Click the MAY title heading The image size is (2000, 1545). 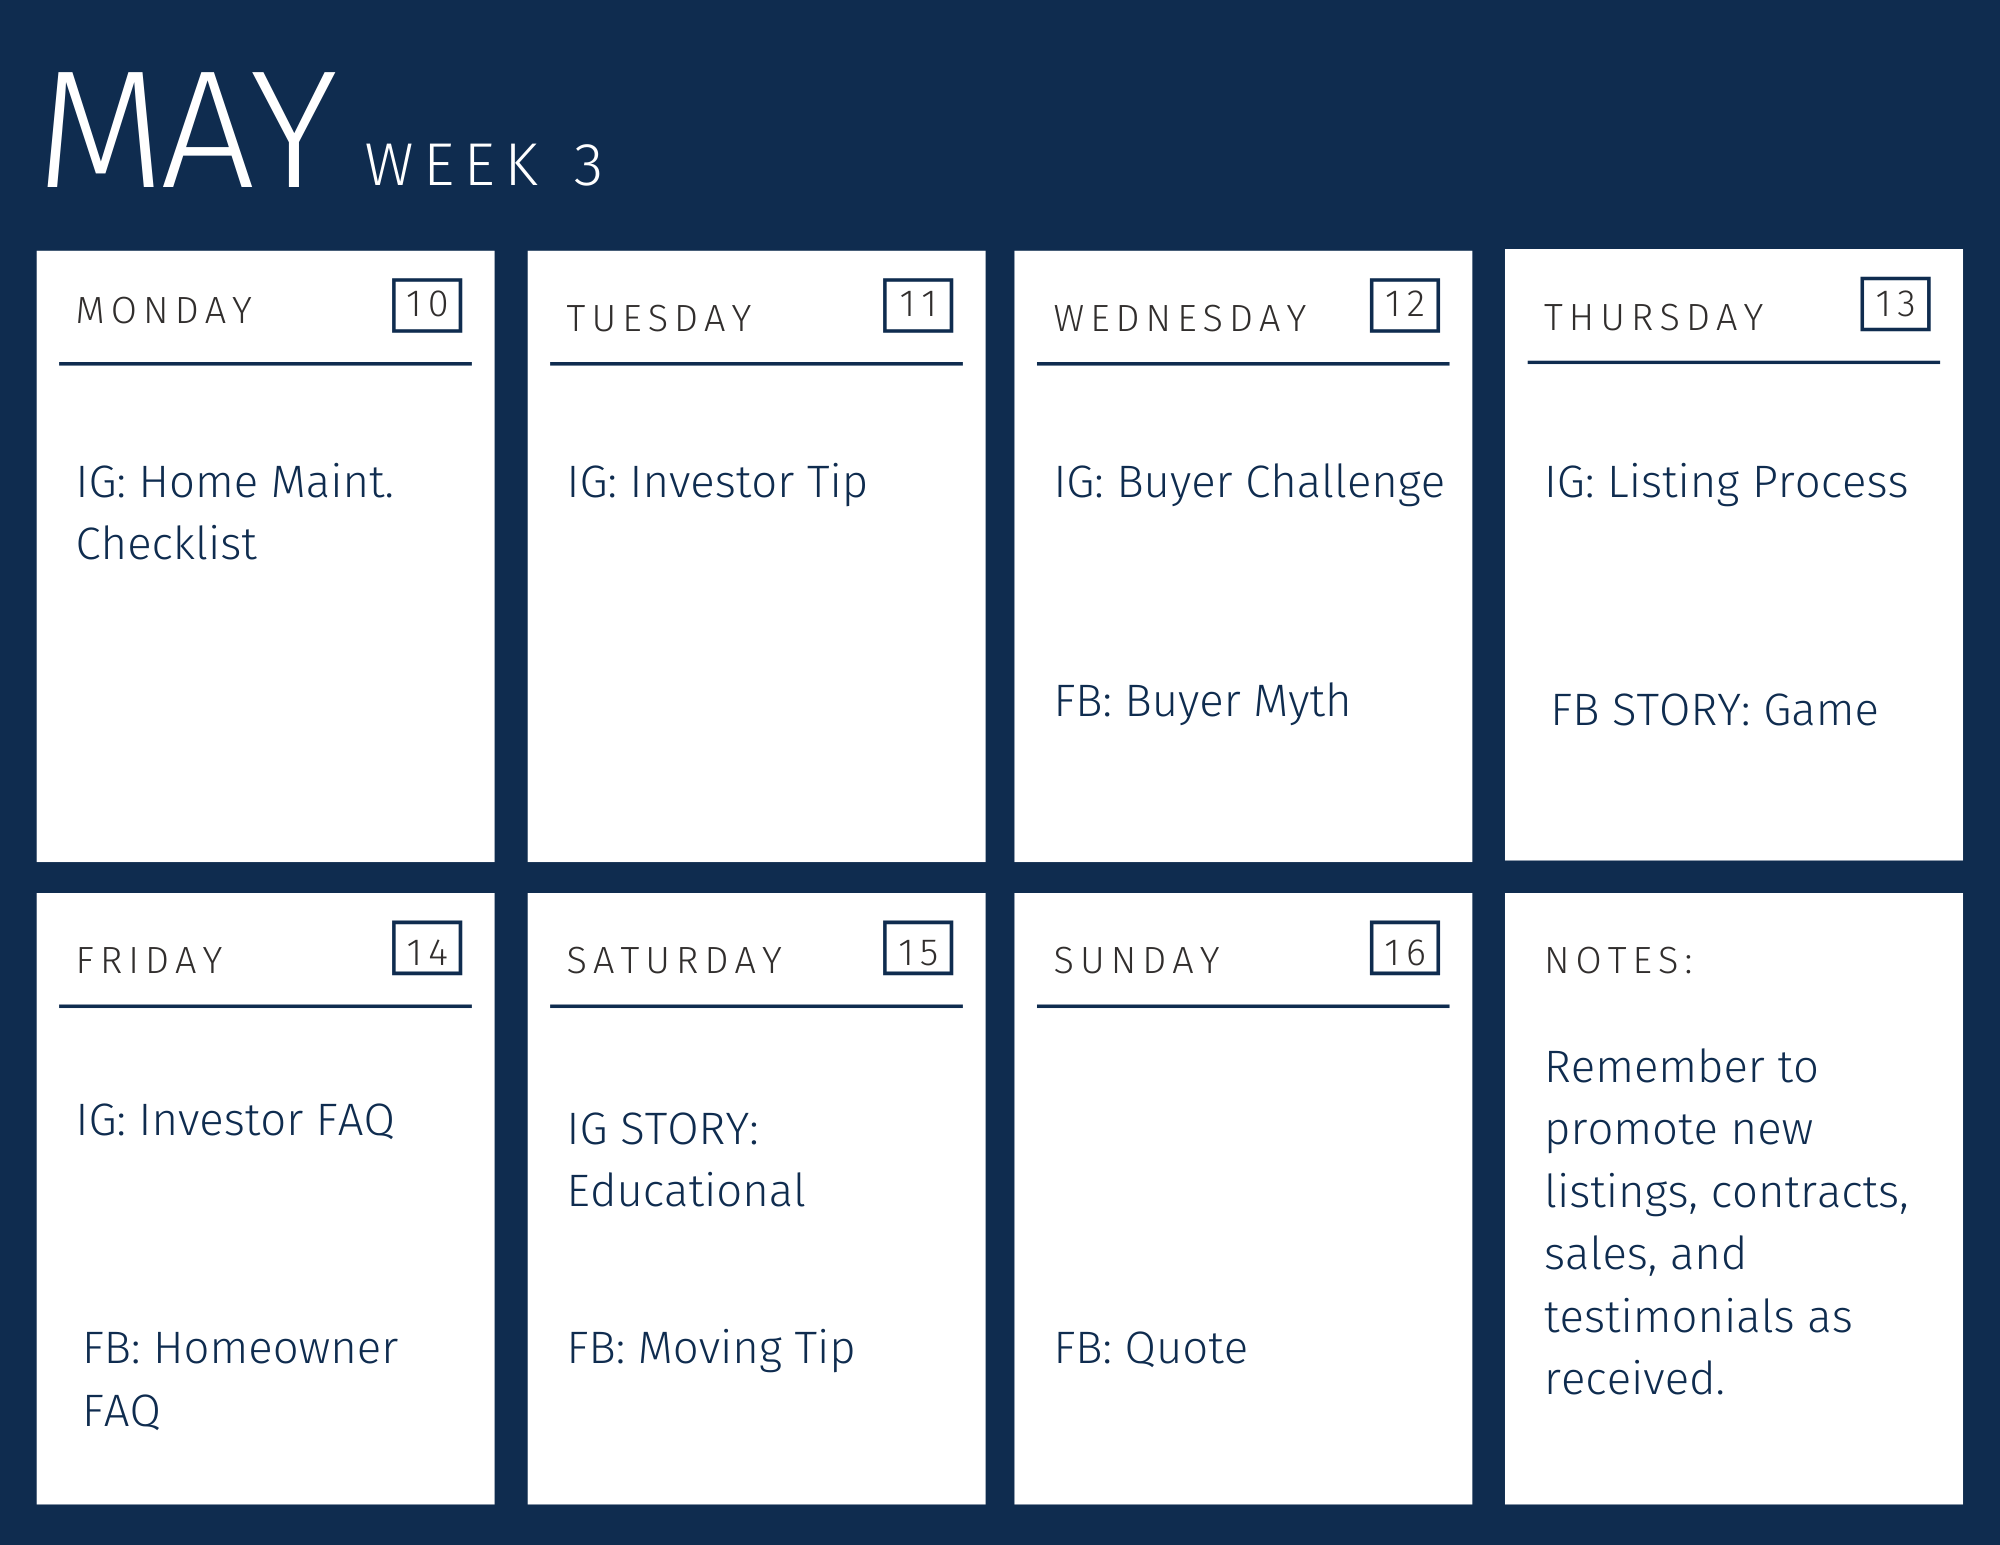(x=190, y=130)
